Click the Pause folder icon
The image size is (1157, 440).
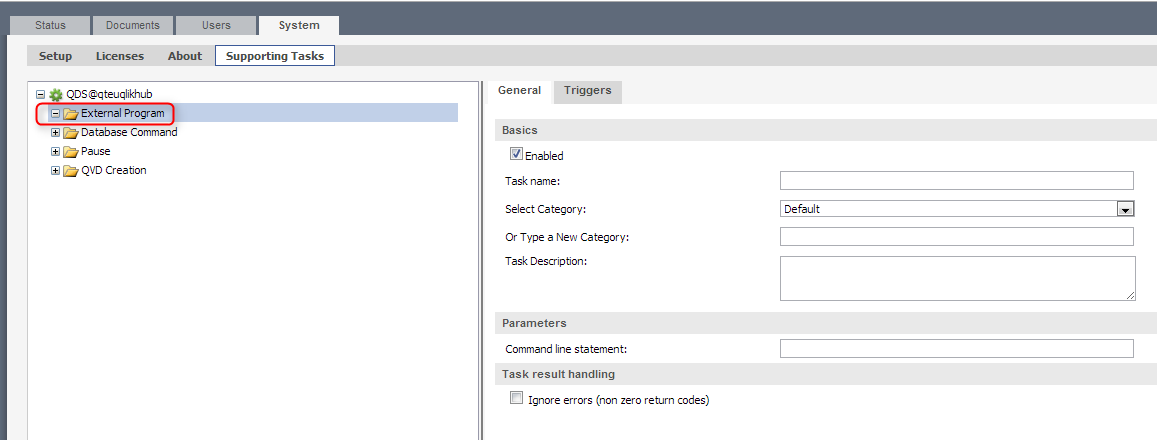coord(71,152)
